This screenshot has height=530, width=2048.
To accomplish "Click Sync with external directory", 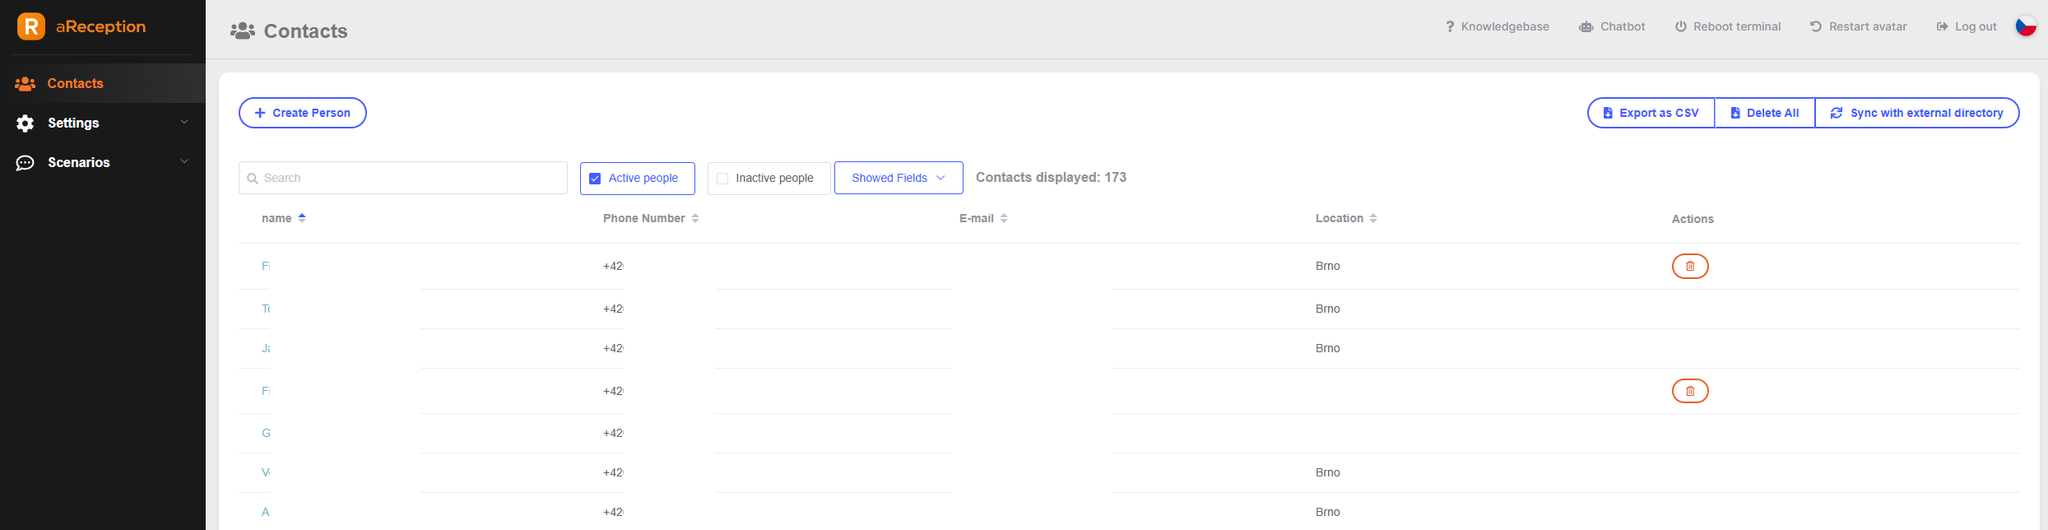I will [x=1917, y=113].
